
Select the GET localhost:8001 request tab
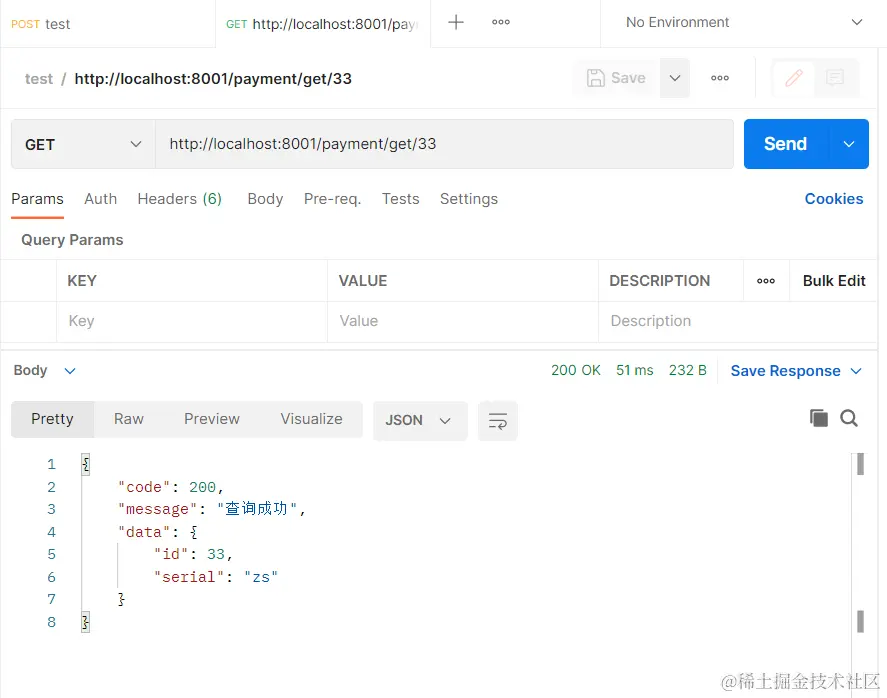pos(322,24)
